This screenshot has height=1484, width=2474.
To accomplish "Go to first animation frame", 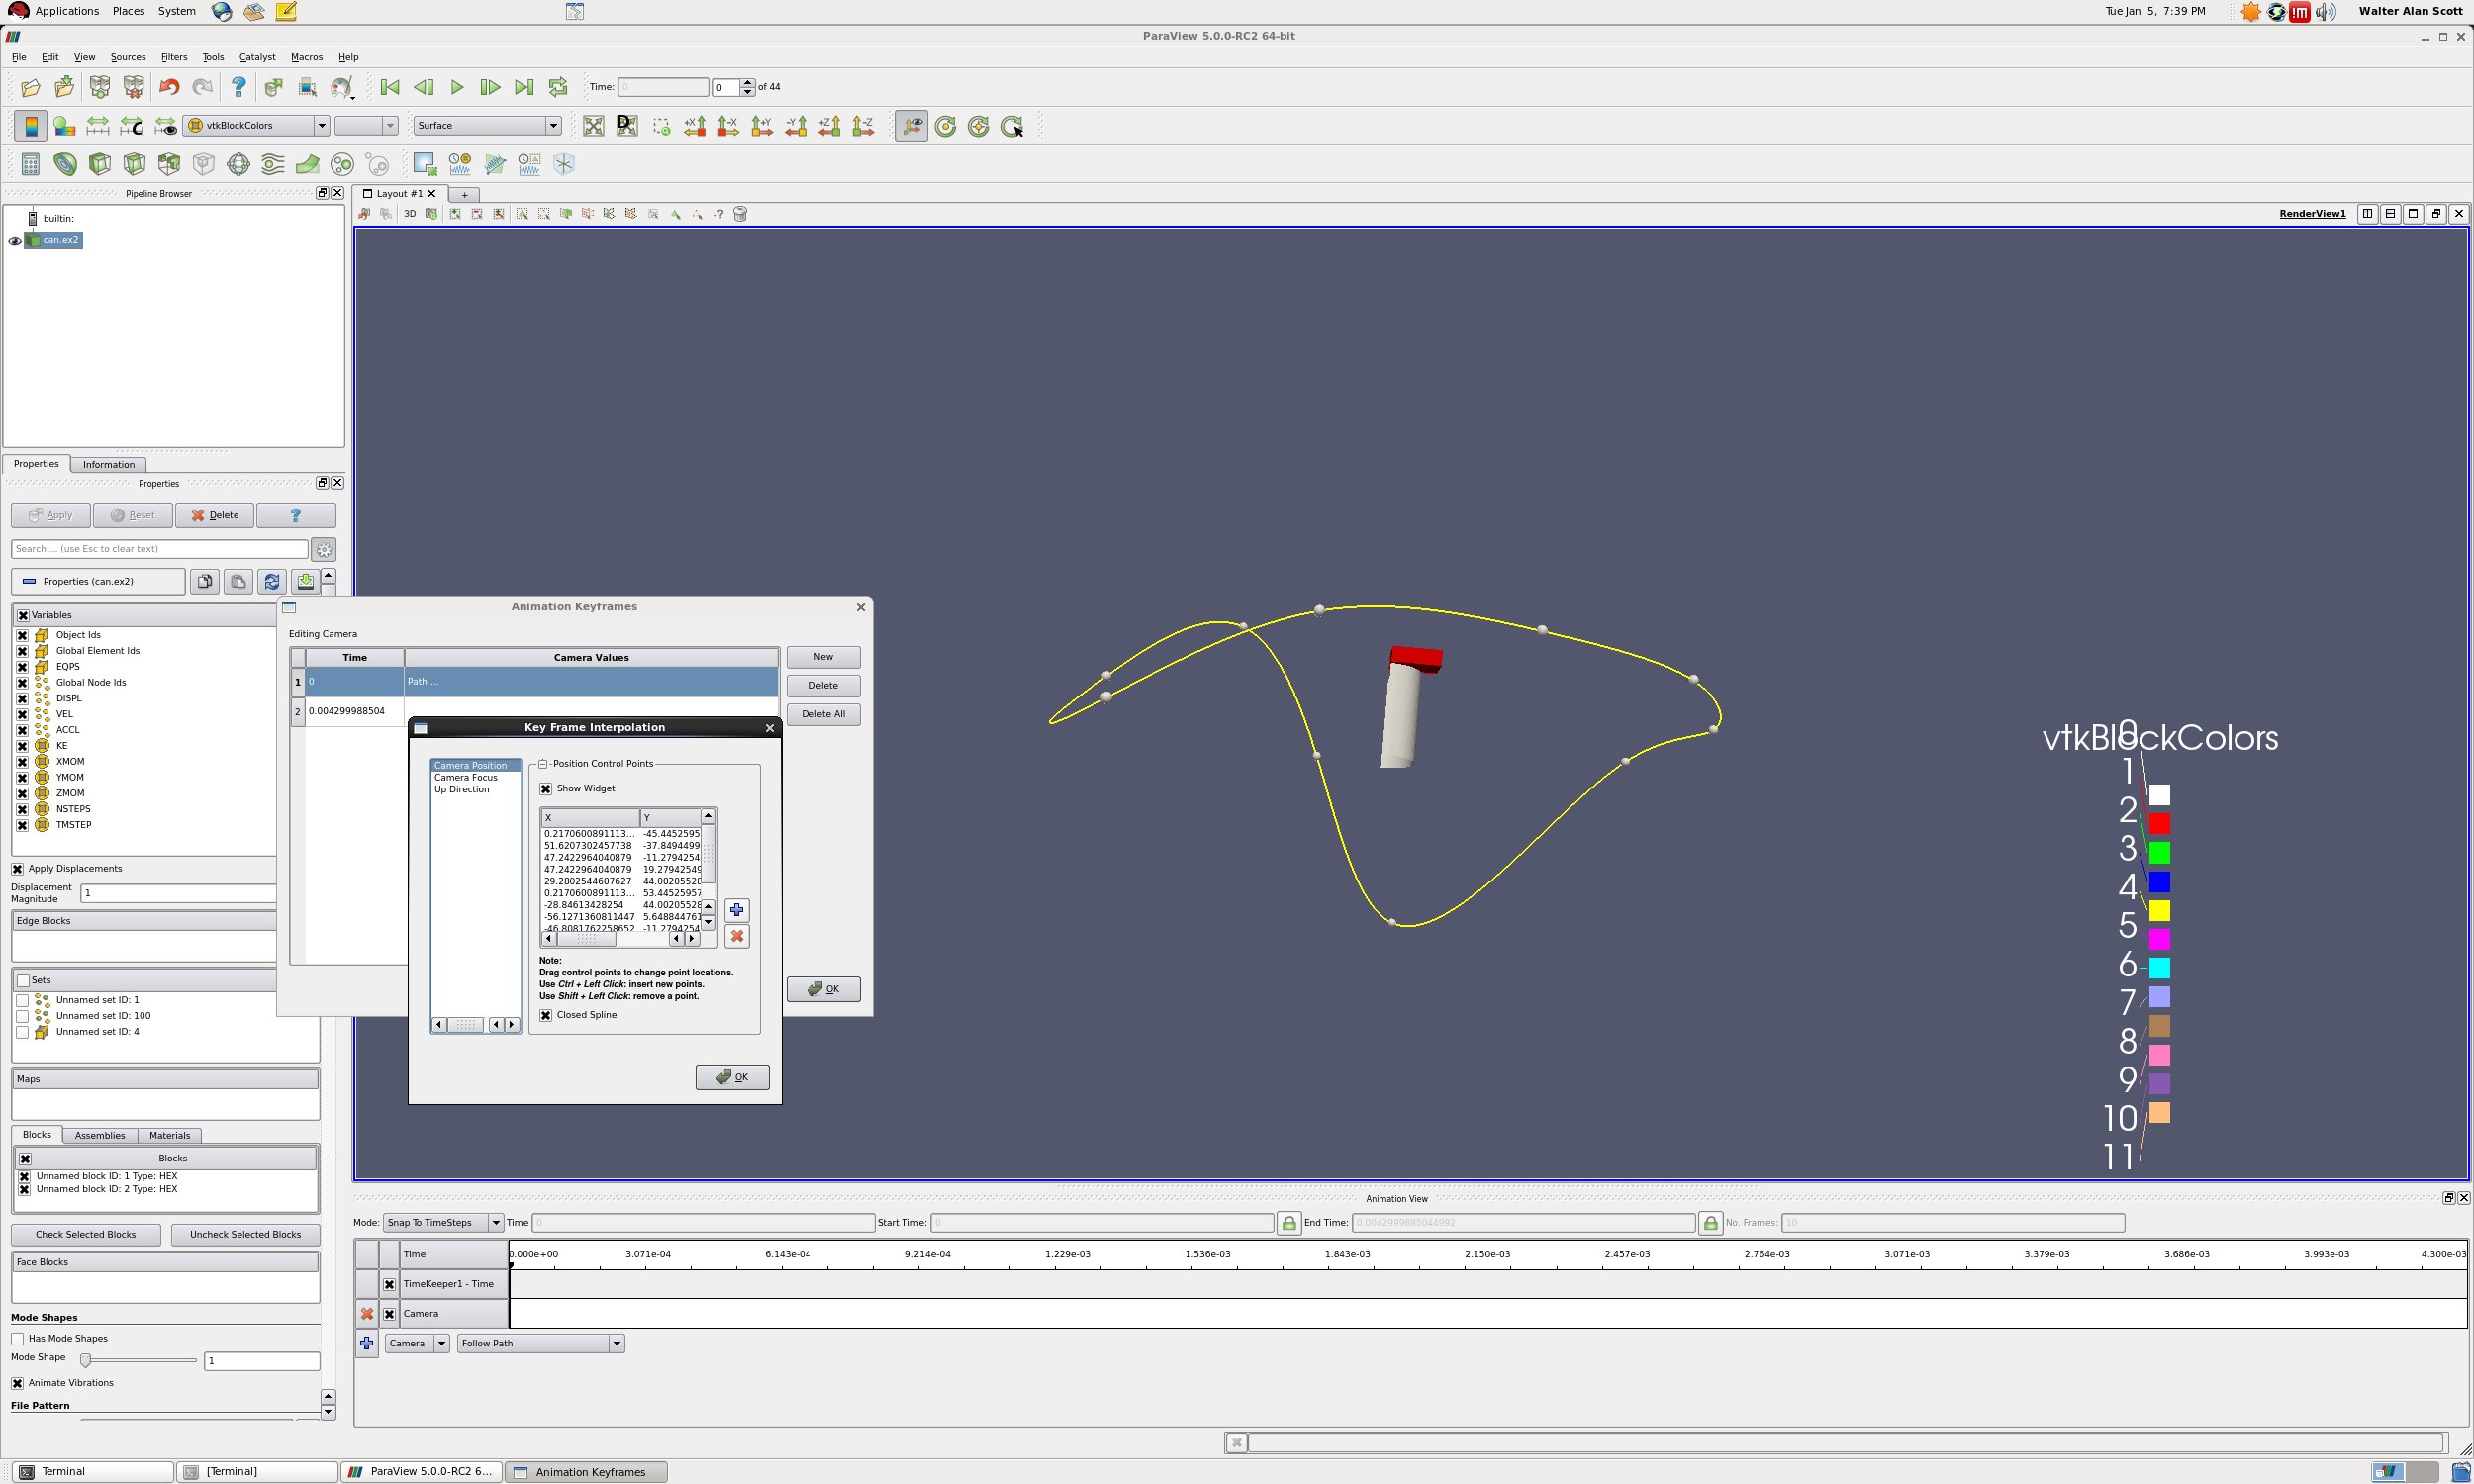I will tap(390, 88).
